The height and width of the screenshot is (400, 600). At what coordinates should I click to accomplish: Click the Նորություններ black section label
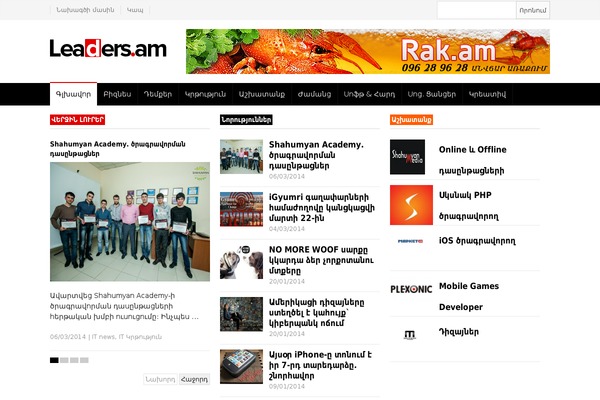click(246, 119)
